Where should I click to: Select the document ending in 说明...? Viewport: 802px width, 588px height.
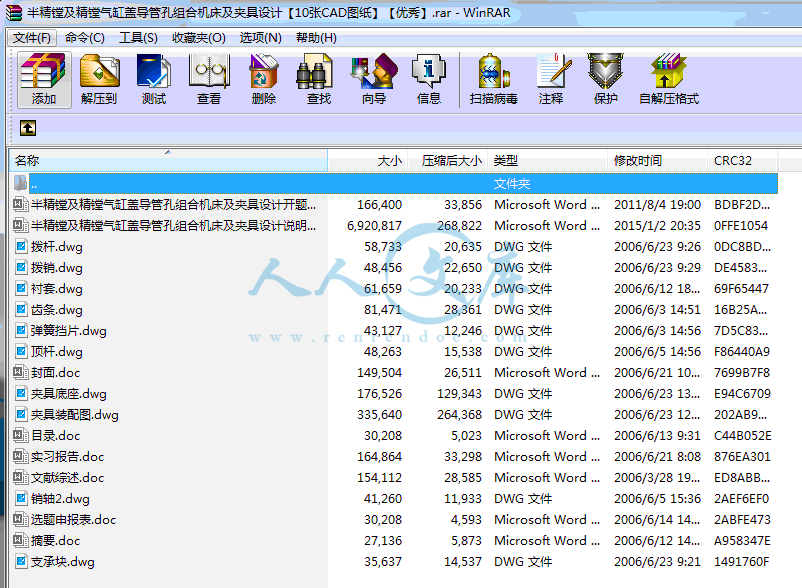173,225
